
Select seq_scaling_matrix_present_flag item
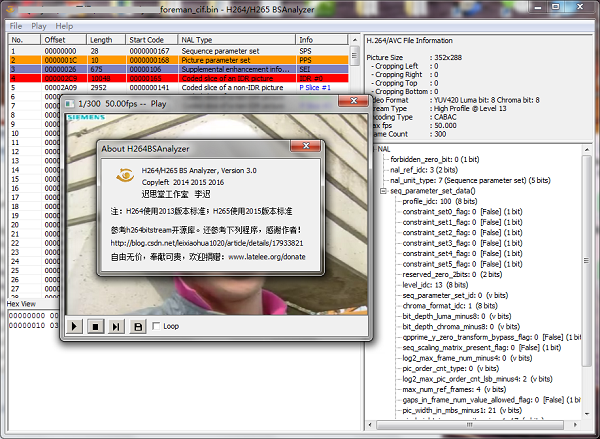click(481, 348)
